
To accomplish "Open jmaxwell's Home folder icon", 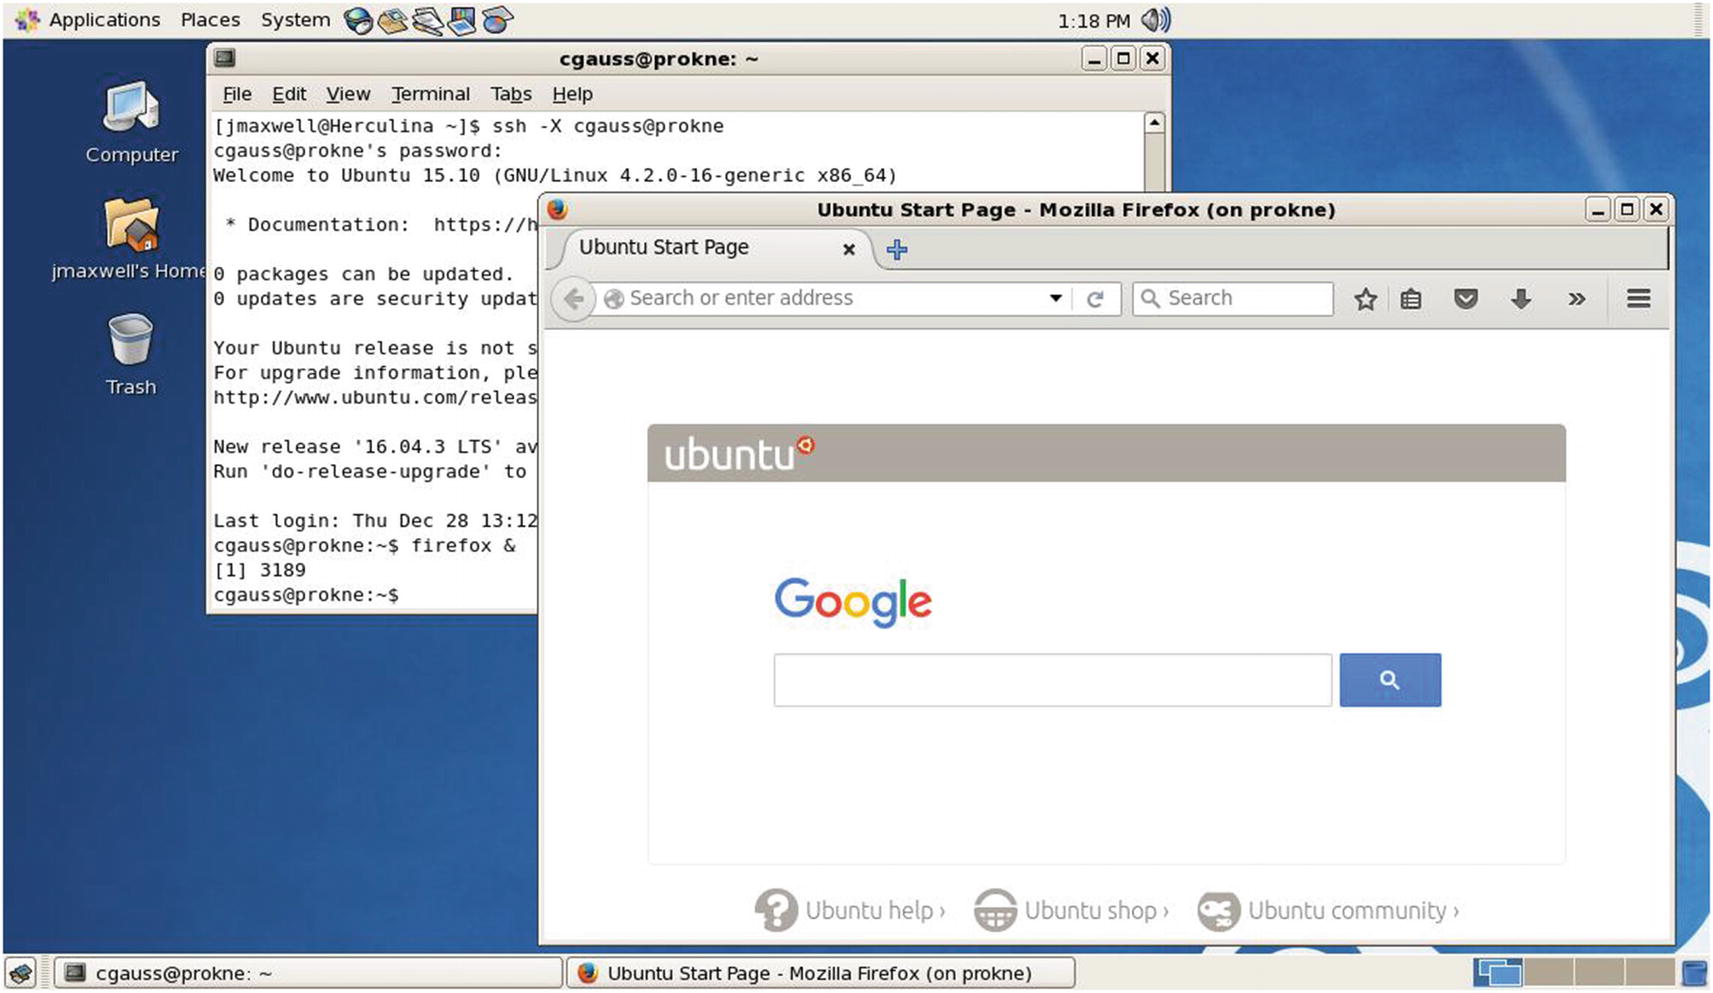I will pos(131,239).
